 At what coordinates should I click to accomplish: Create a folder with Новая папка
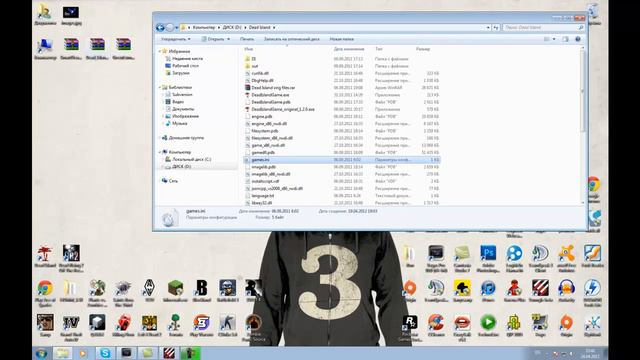342,39
